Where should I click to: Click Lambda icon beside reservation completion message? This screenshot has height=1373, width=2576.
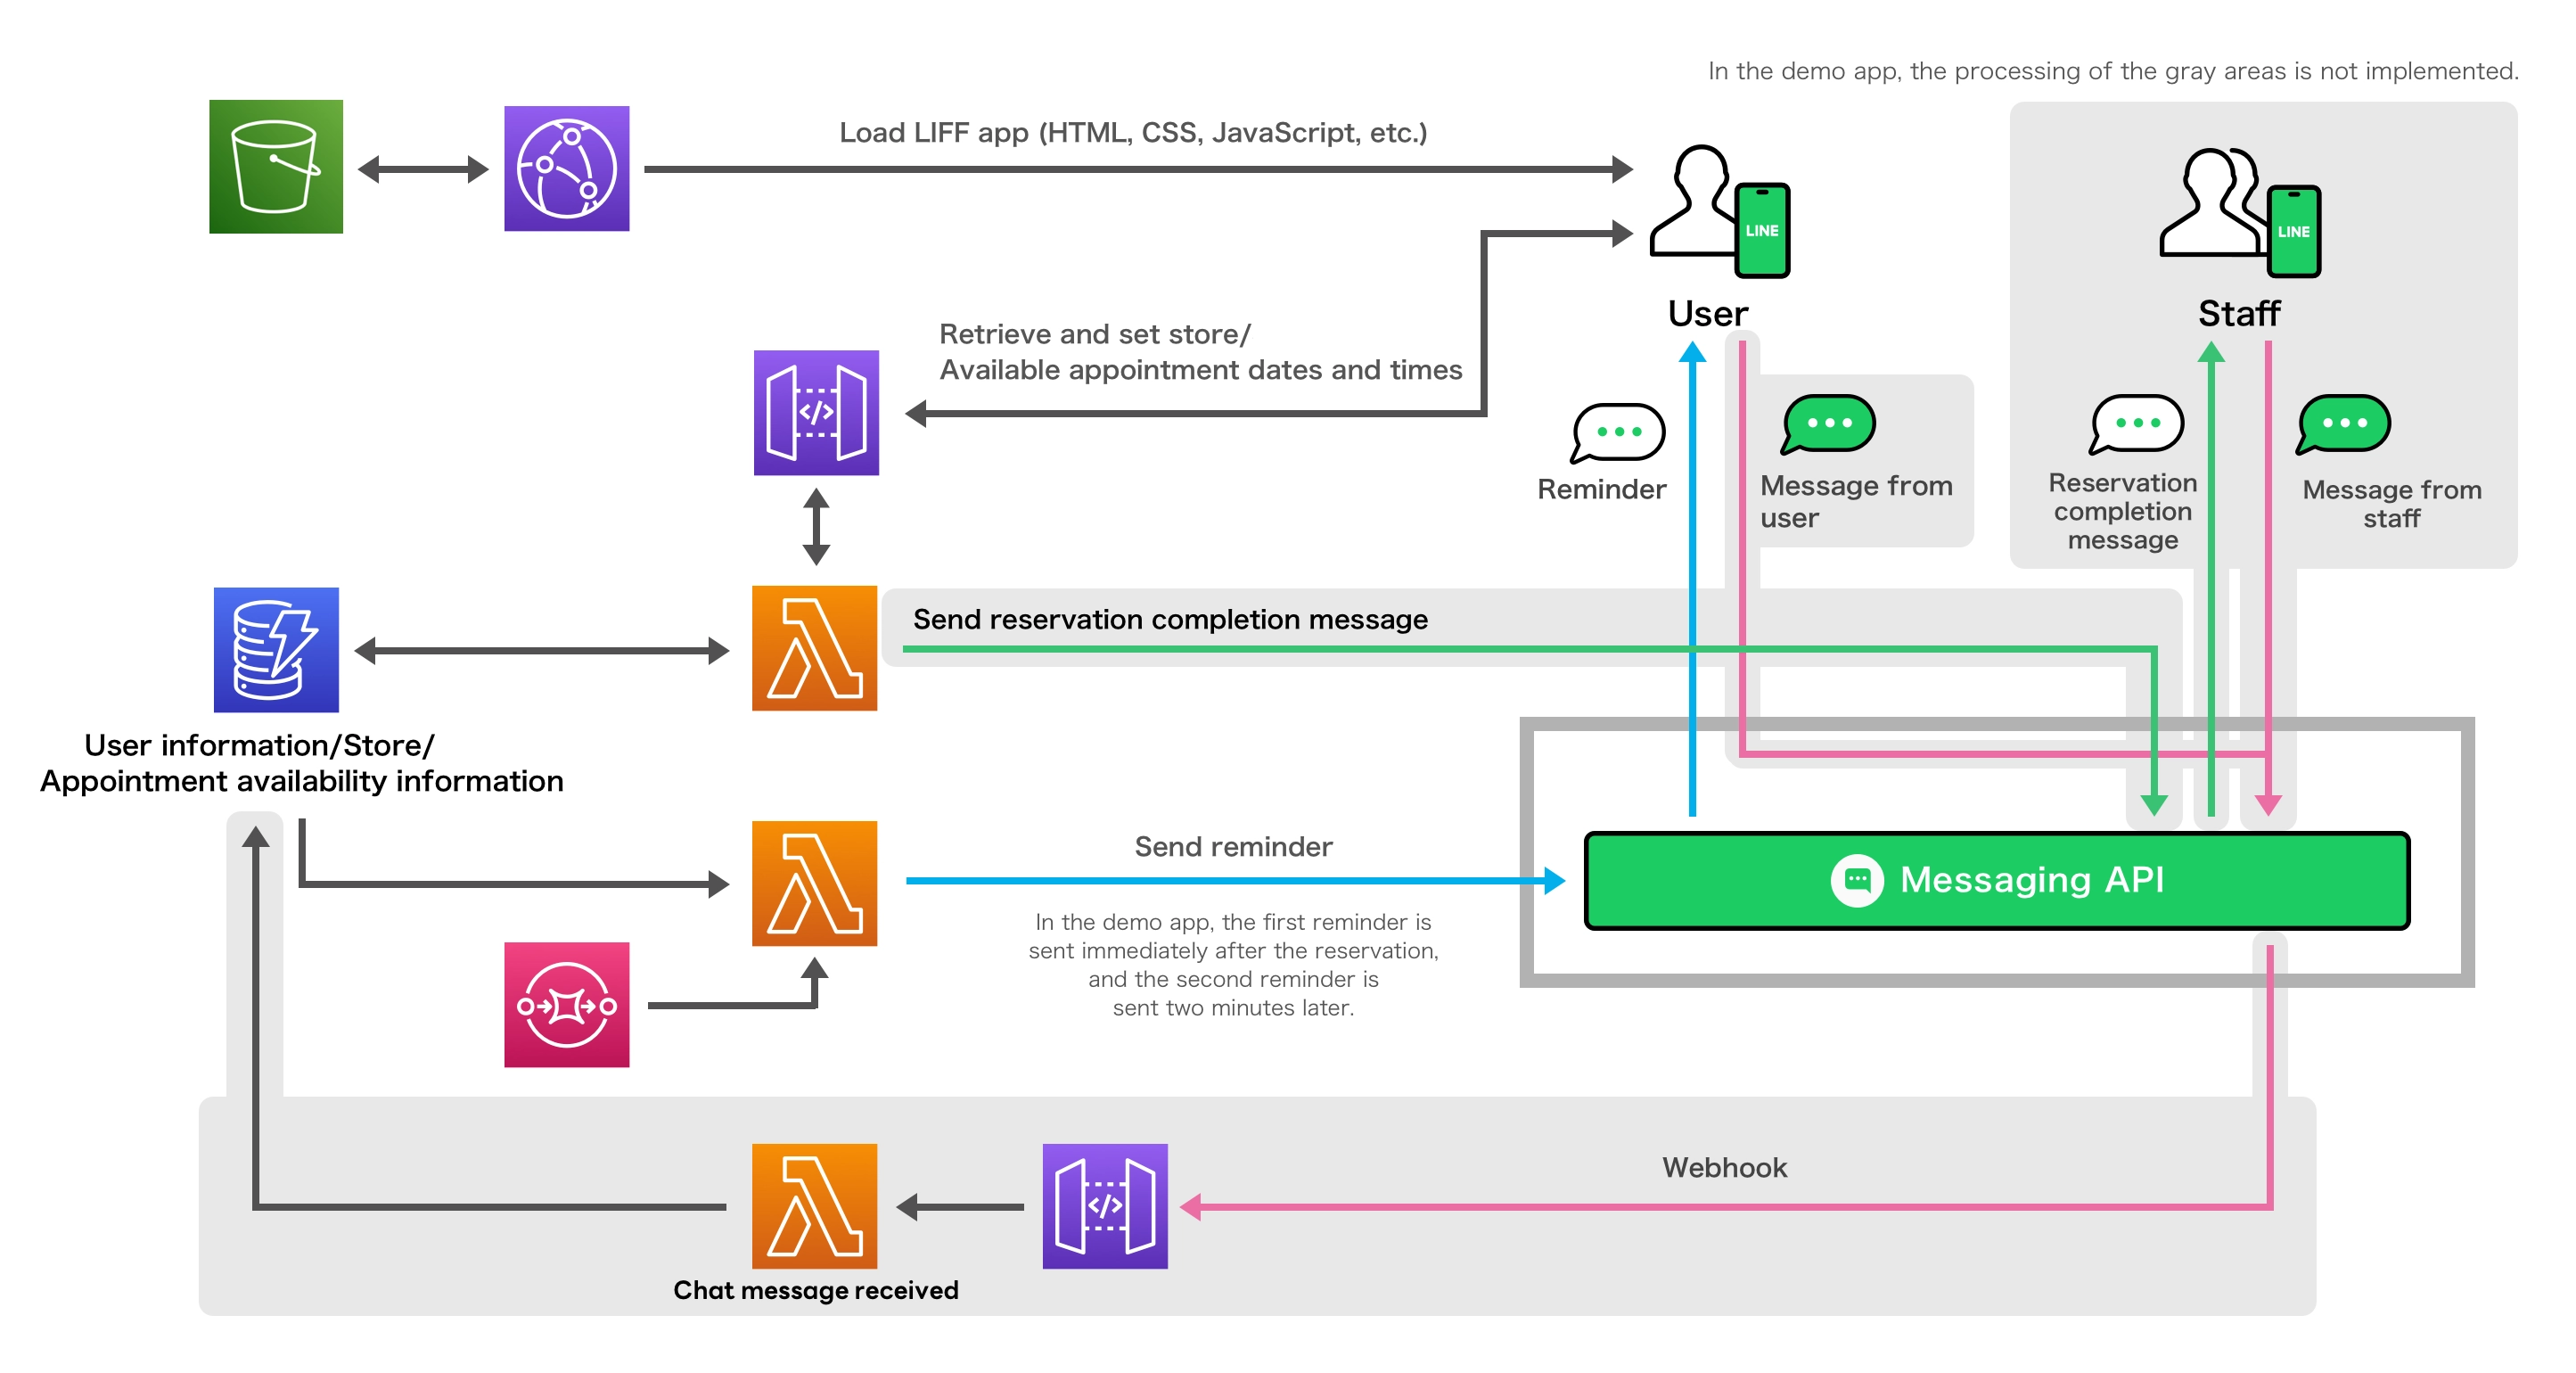pyautogui.click(x=814, y=648)
